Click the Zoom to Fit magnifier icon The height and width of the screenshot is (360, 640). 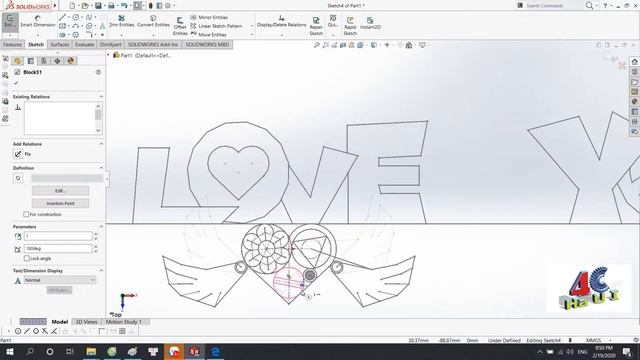tap(317, 45)
